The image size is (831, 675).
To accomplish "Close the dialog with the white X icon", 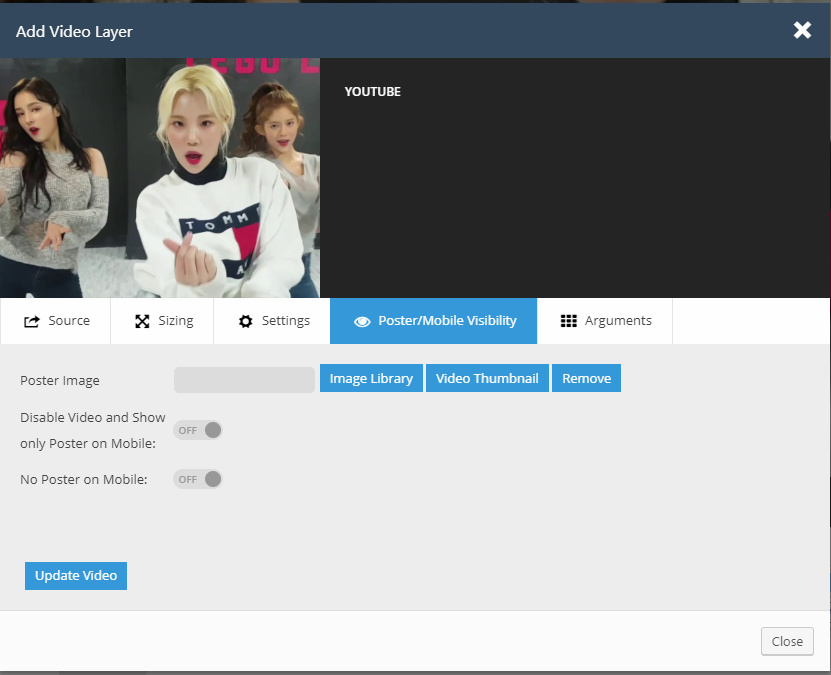I will (802, 30).
